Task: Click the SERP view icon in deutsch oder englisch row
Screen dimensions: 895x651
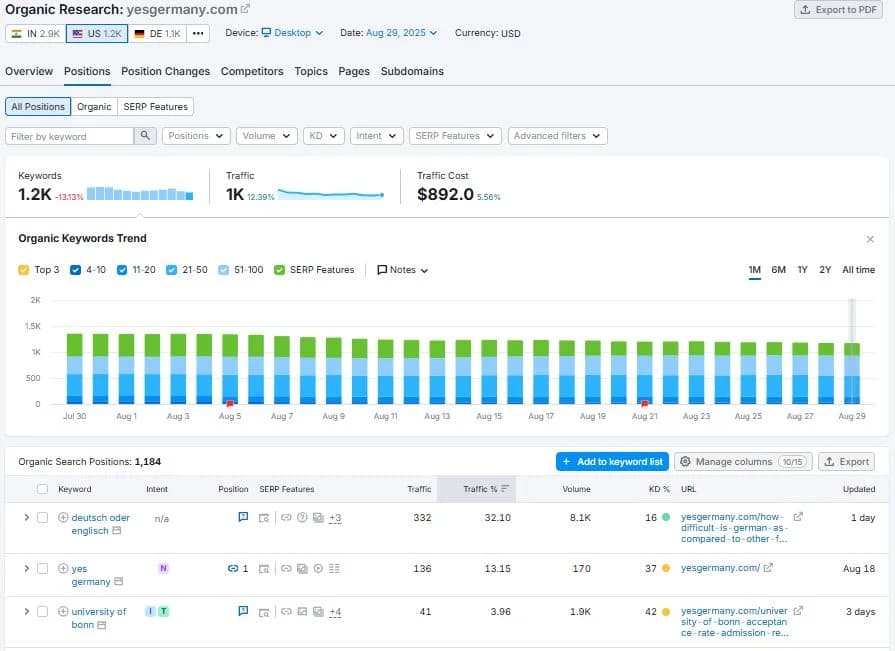Action: pos(264,518)
